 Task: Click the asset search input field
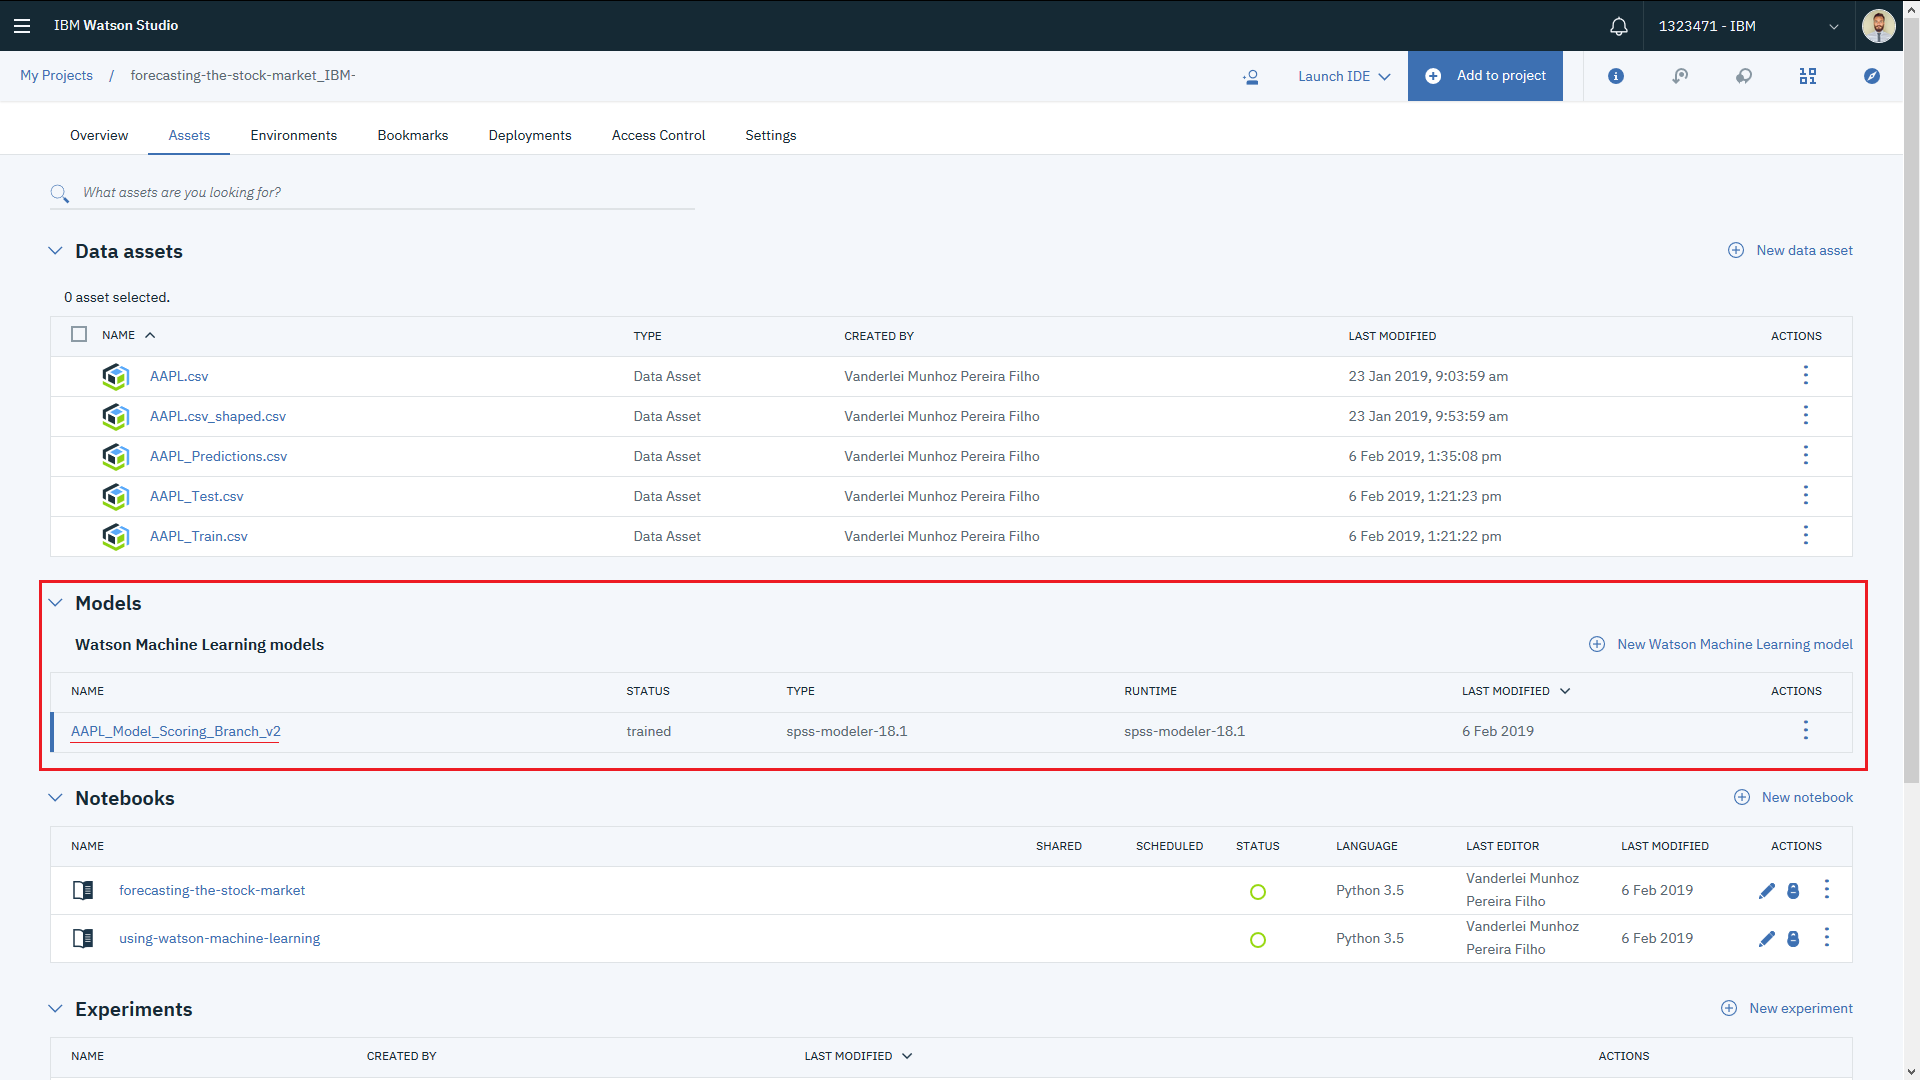pyautogui.click(x=380, y=192)
